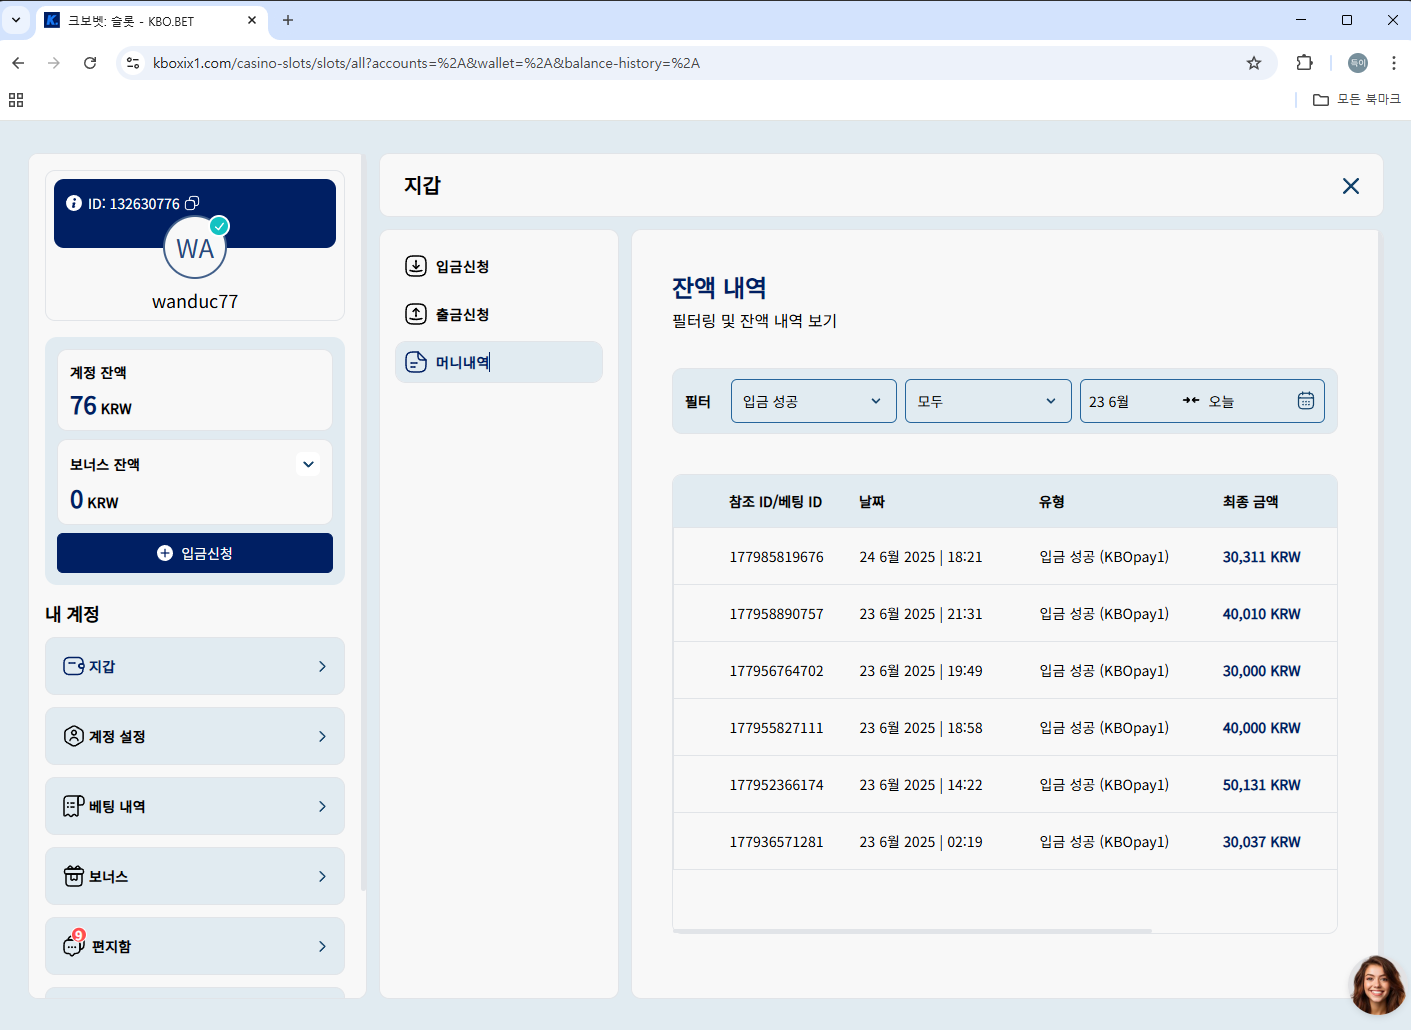Click the blue 입금신청 deposit button

tap(195, 553)
